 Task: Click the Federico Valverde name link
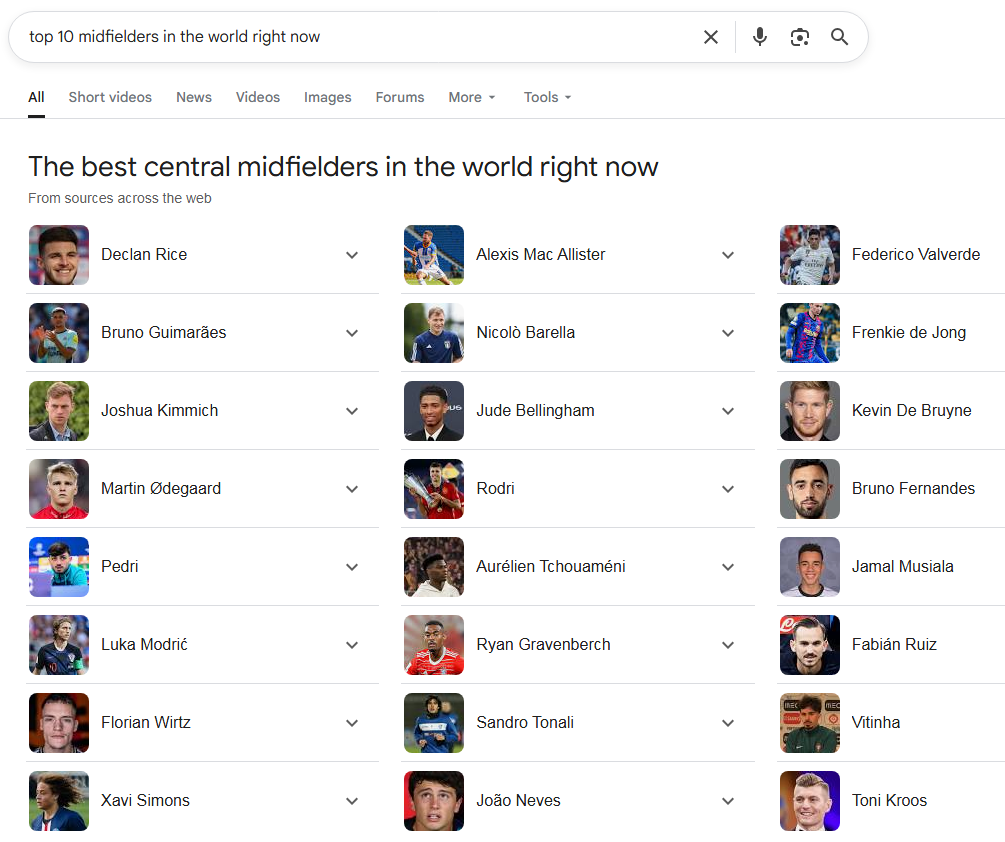(x=916, y=255)
